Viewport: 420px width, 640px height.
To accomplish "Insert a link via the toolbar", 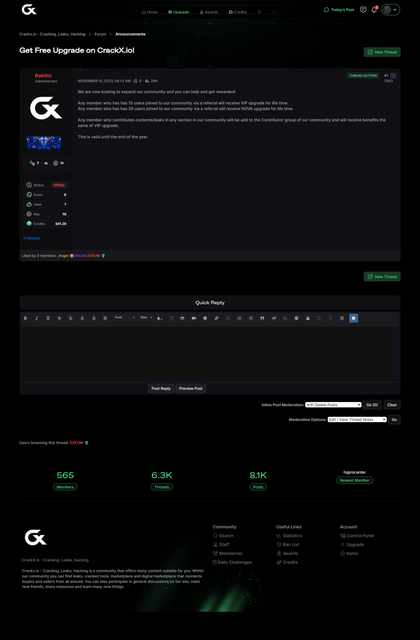I will point(217,318).
